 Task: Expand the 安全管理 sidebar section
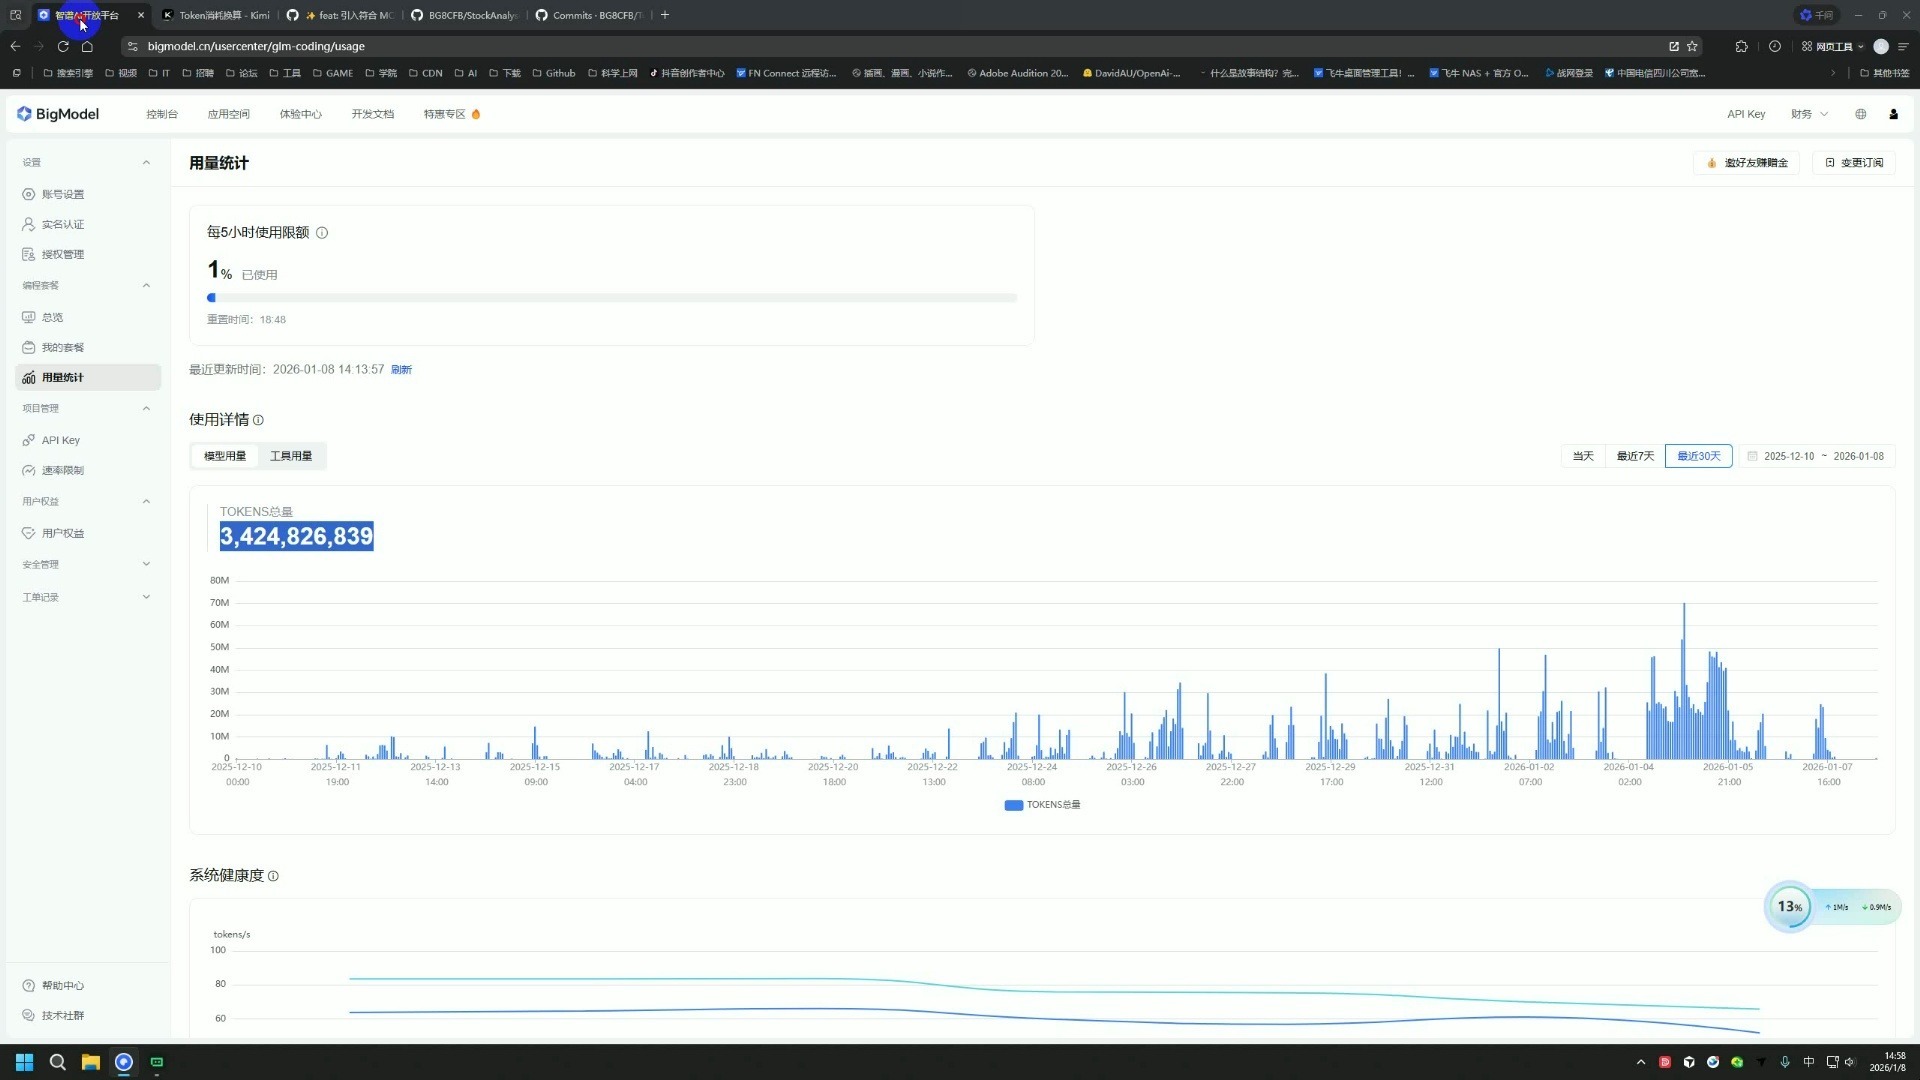point(146,564)
